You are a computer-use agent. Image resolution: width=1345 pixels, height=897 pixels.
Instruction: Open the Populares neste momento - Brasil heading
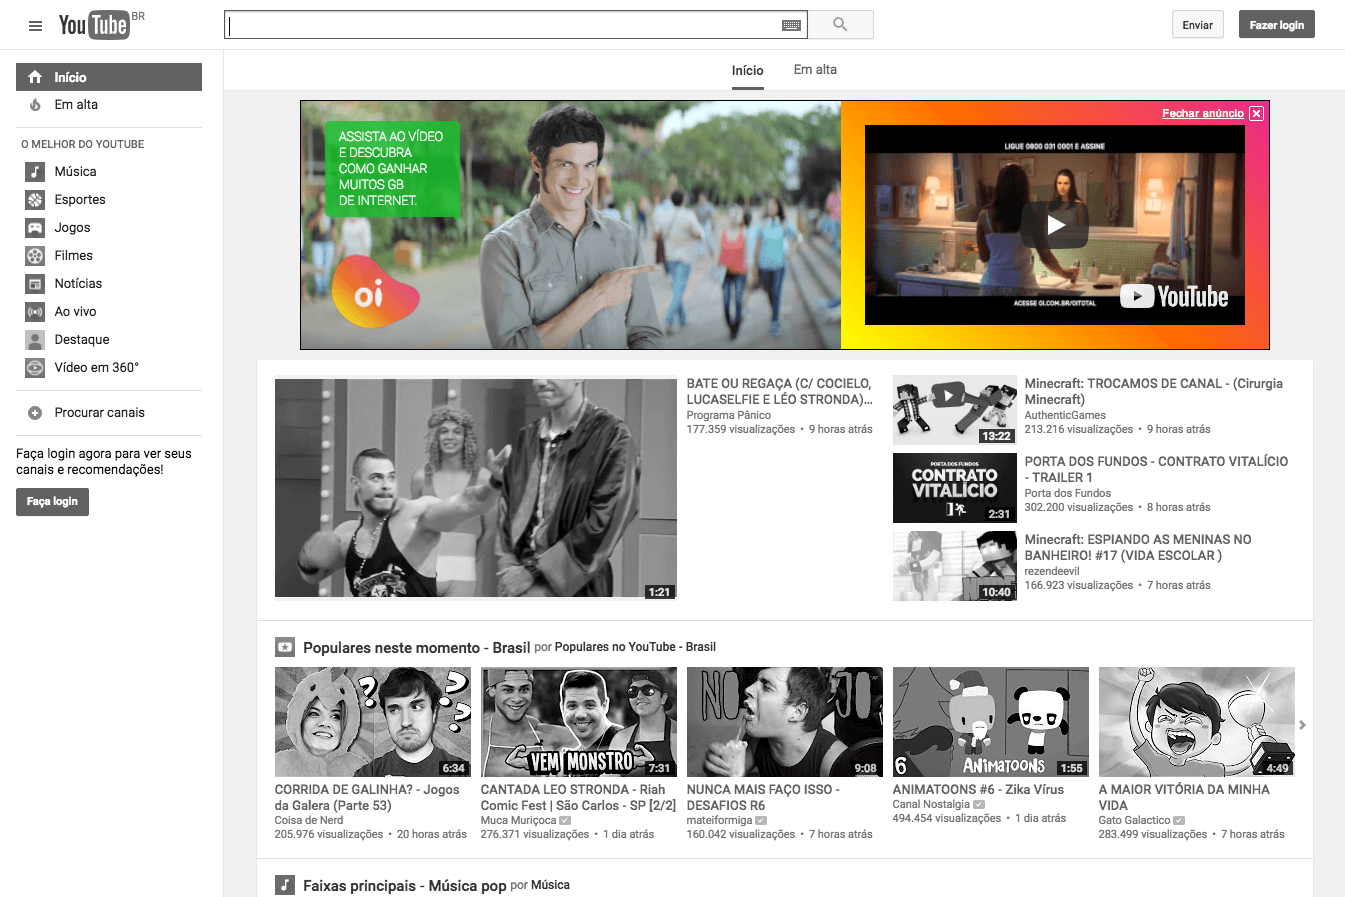(x=416, y=648)
